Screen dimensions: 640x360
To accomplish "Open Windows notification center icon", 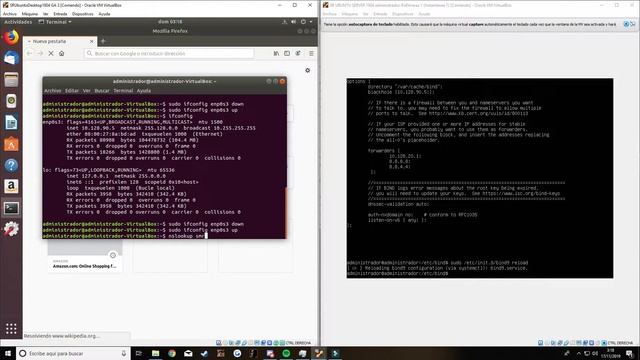I will coord(630,353).
